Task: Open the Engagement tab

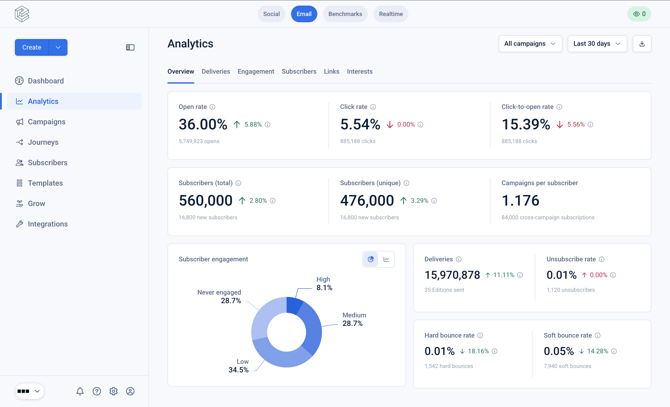Action: [256, 71]
